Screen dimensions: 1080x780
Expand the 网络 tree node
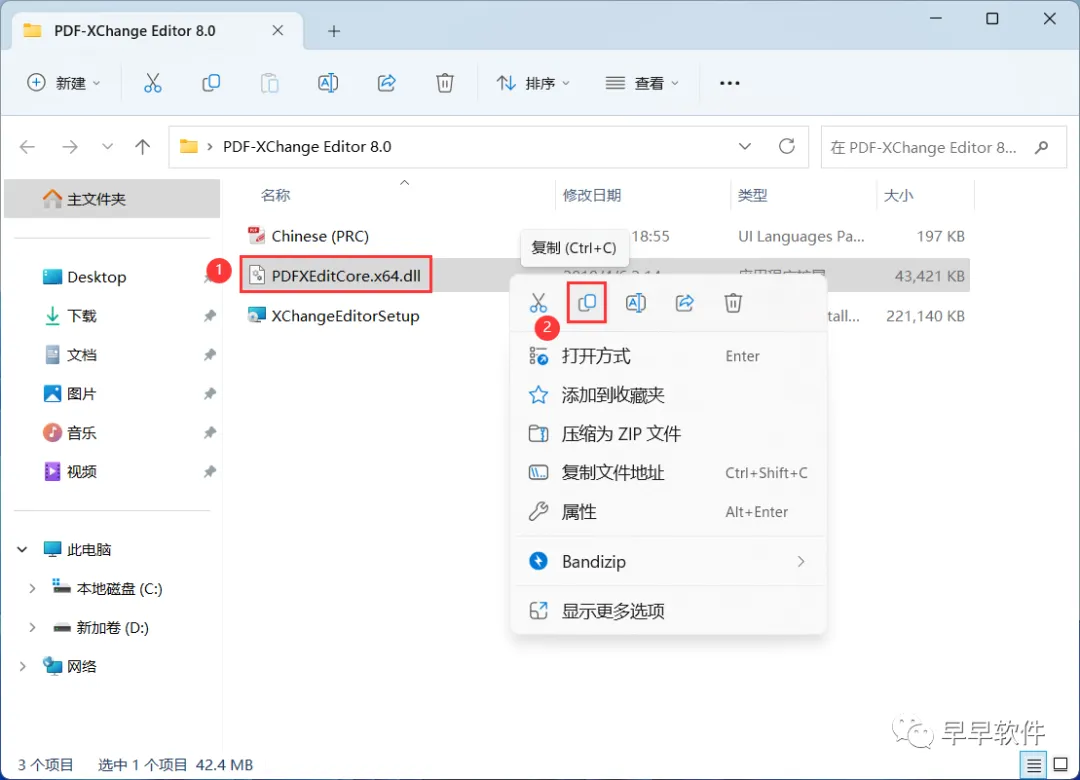(22, 666)
